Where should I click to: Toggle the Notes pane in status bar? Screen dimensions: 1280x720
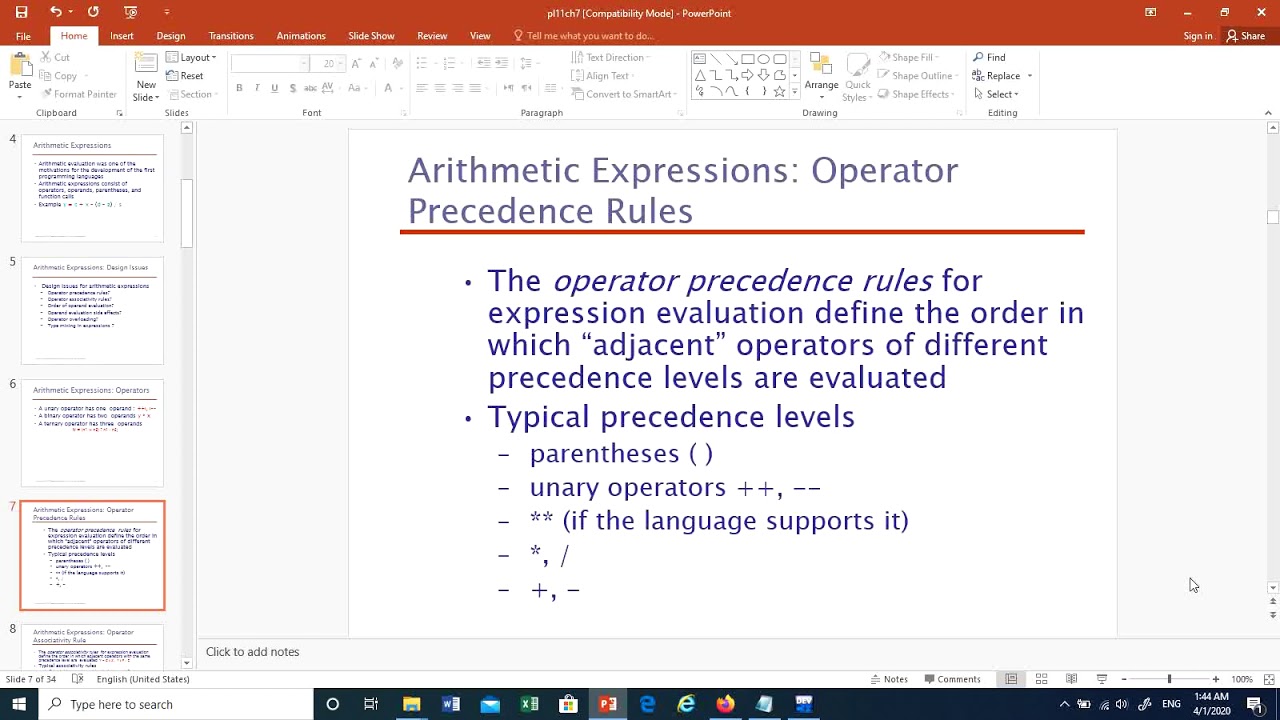889,679
